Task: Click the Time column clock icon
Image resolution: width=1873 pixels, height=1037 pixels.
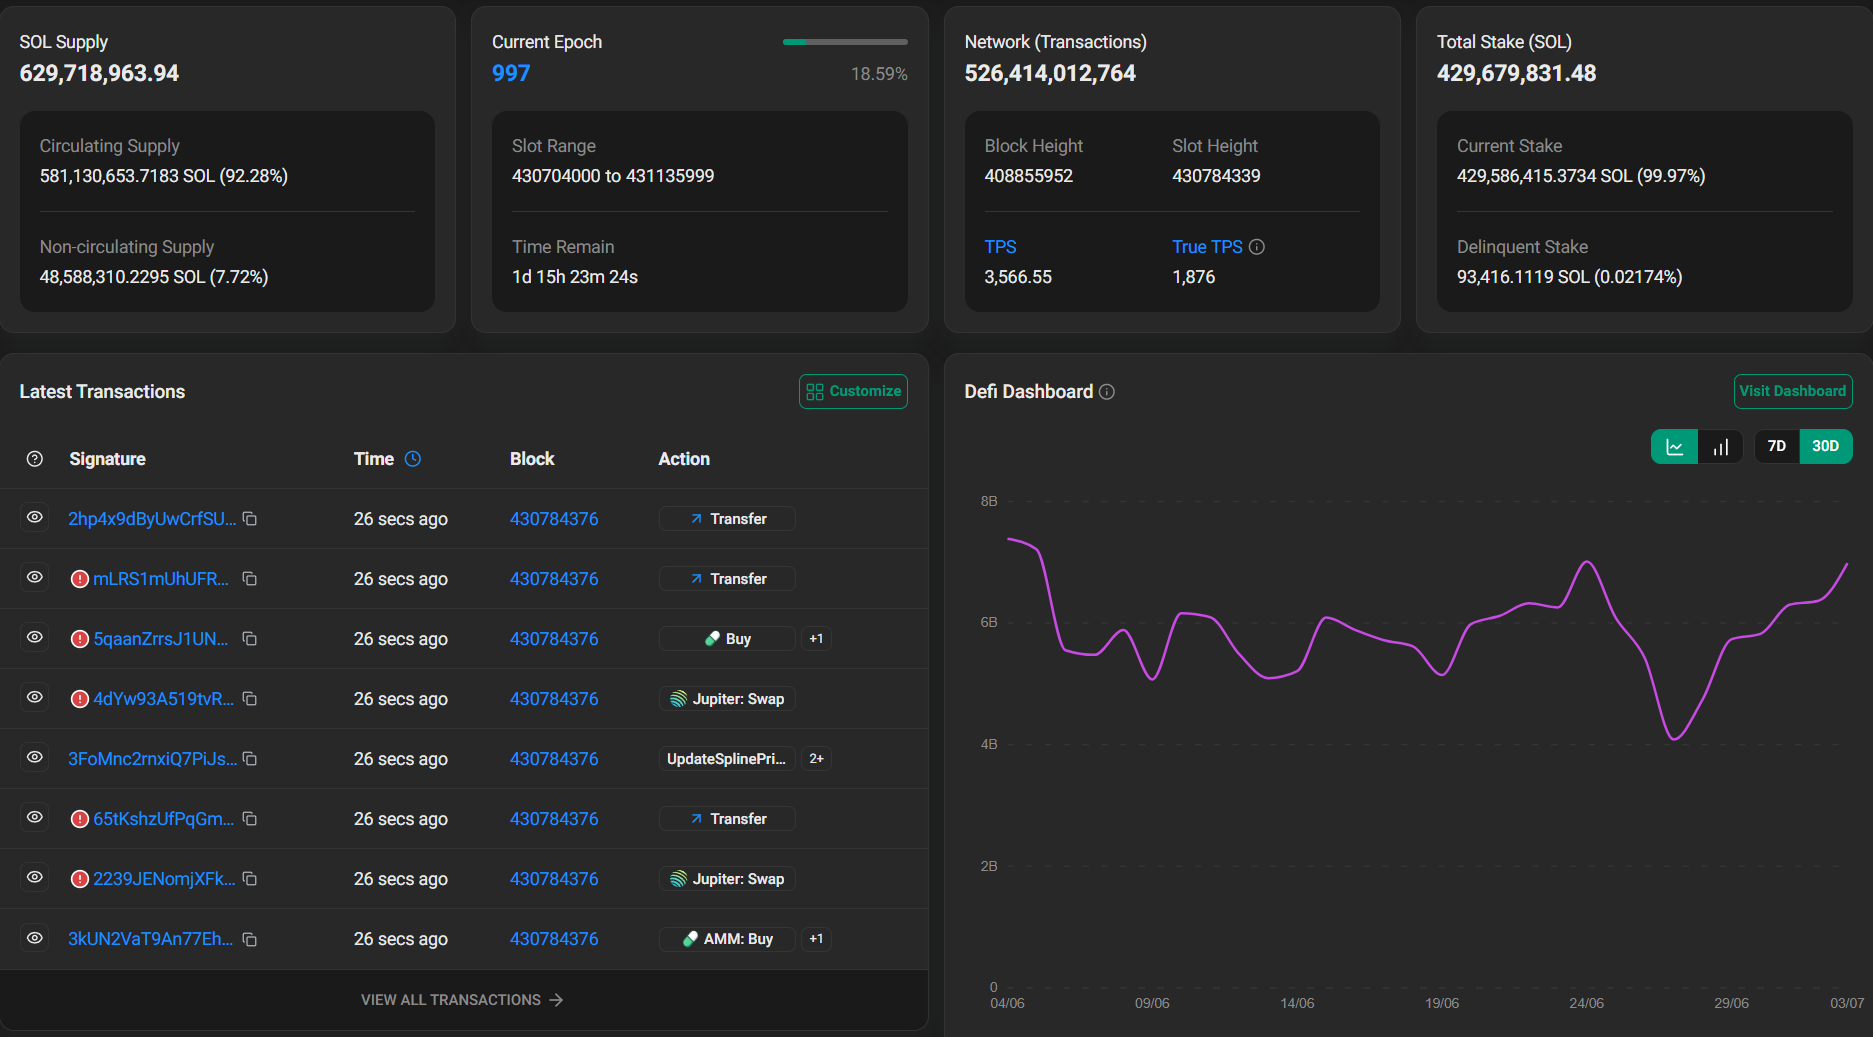Action: (413, 459)
